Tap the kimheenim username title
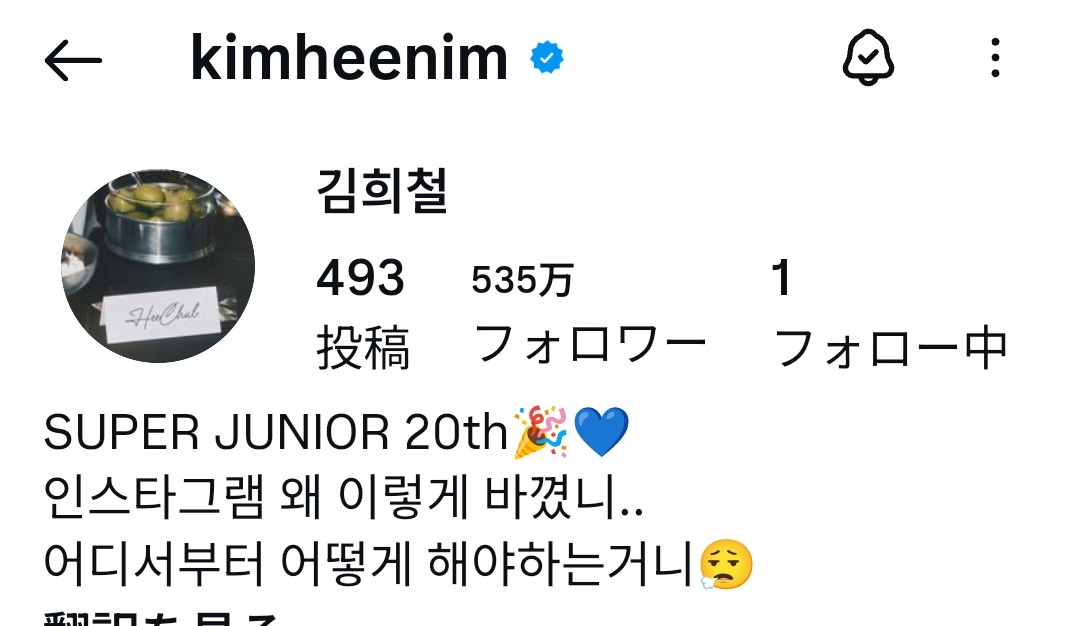This screenshot has width=1066, height=626. 349,58
